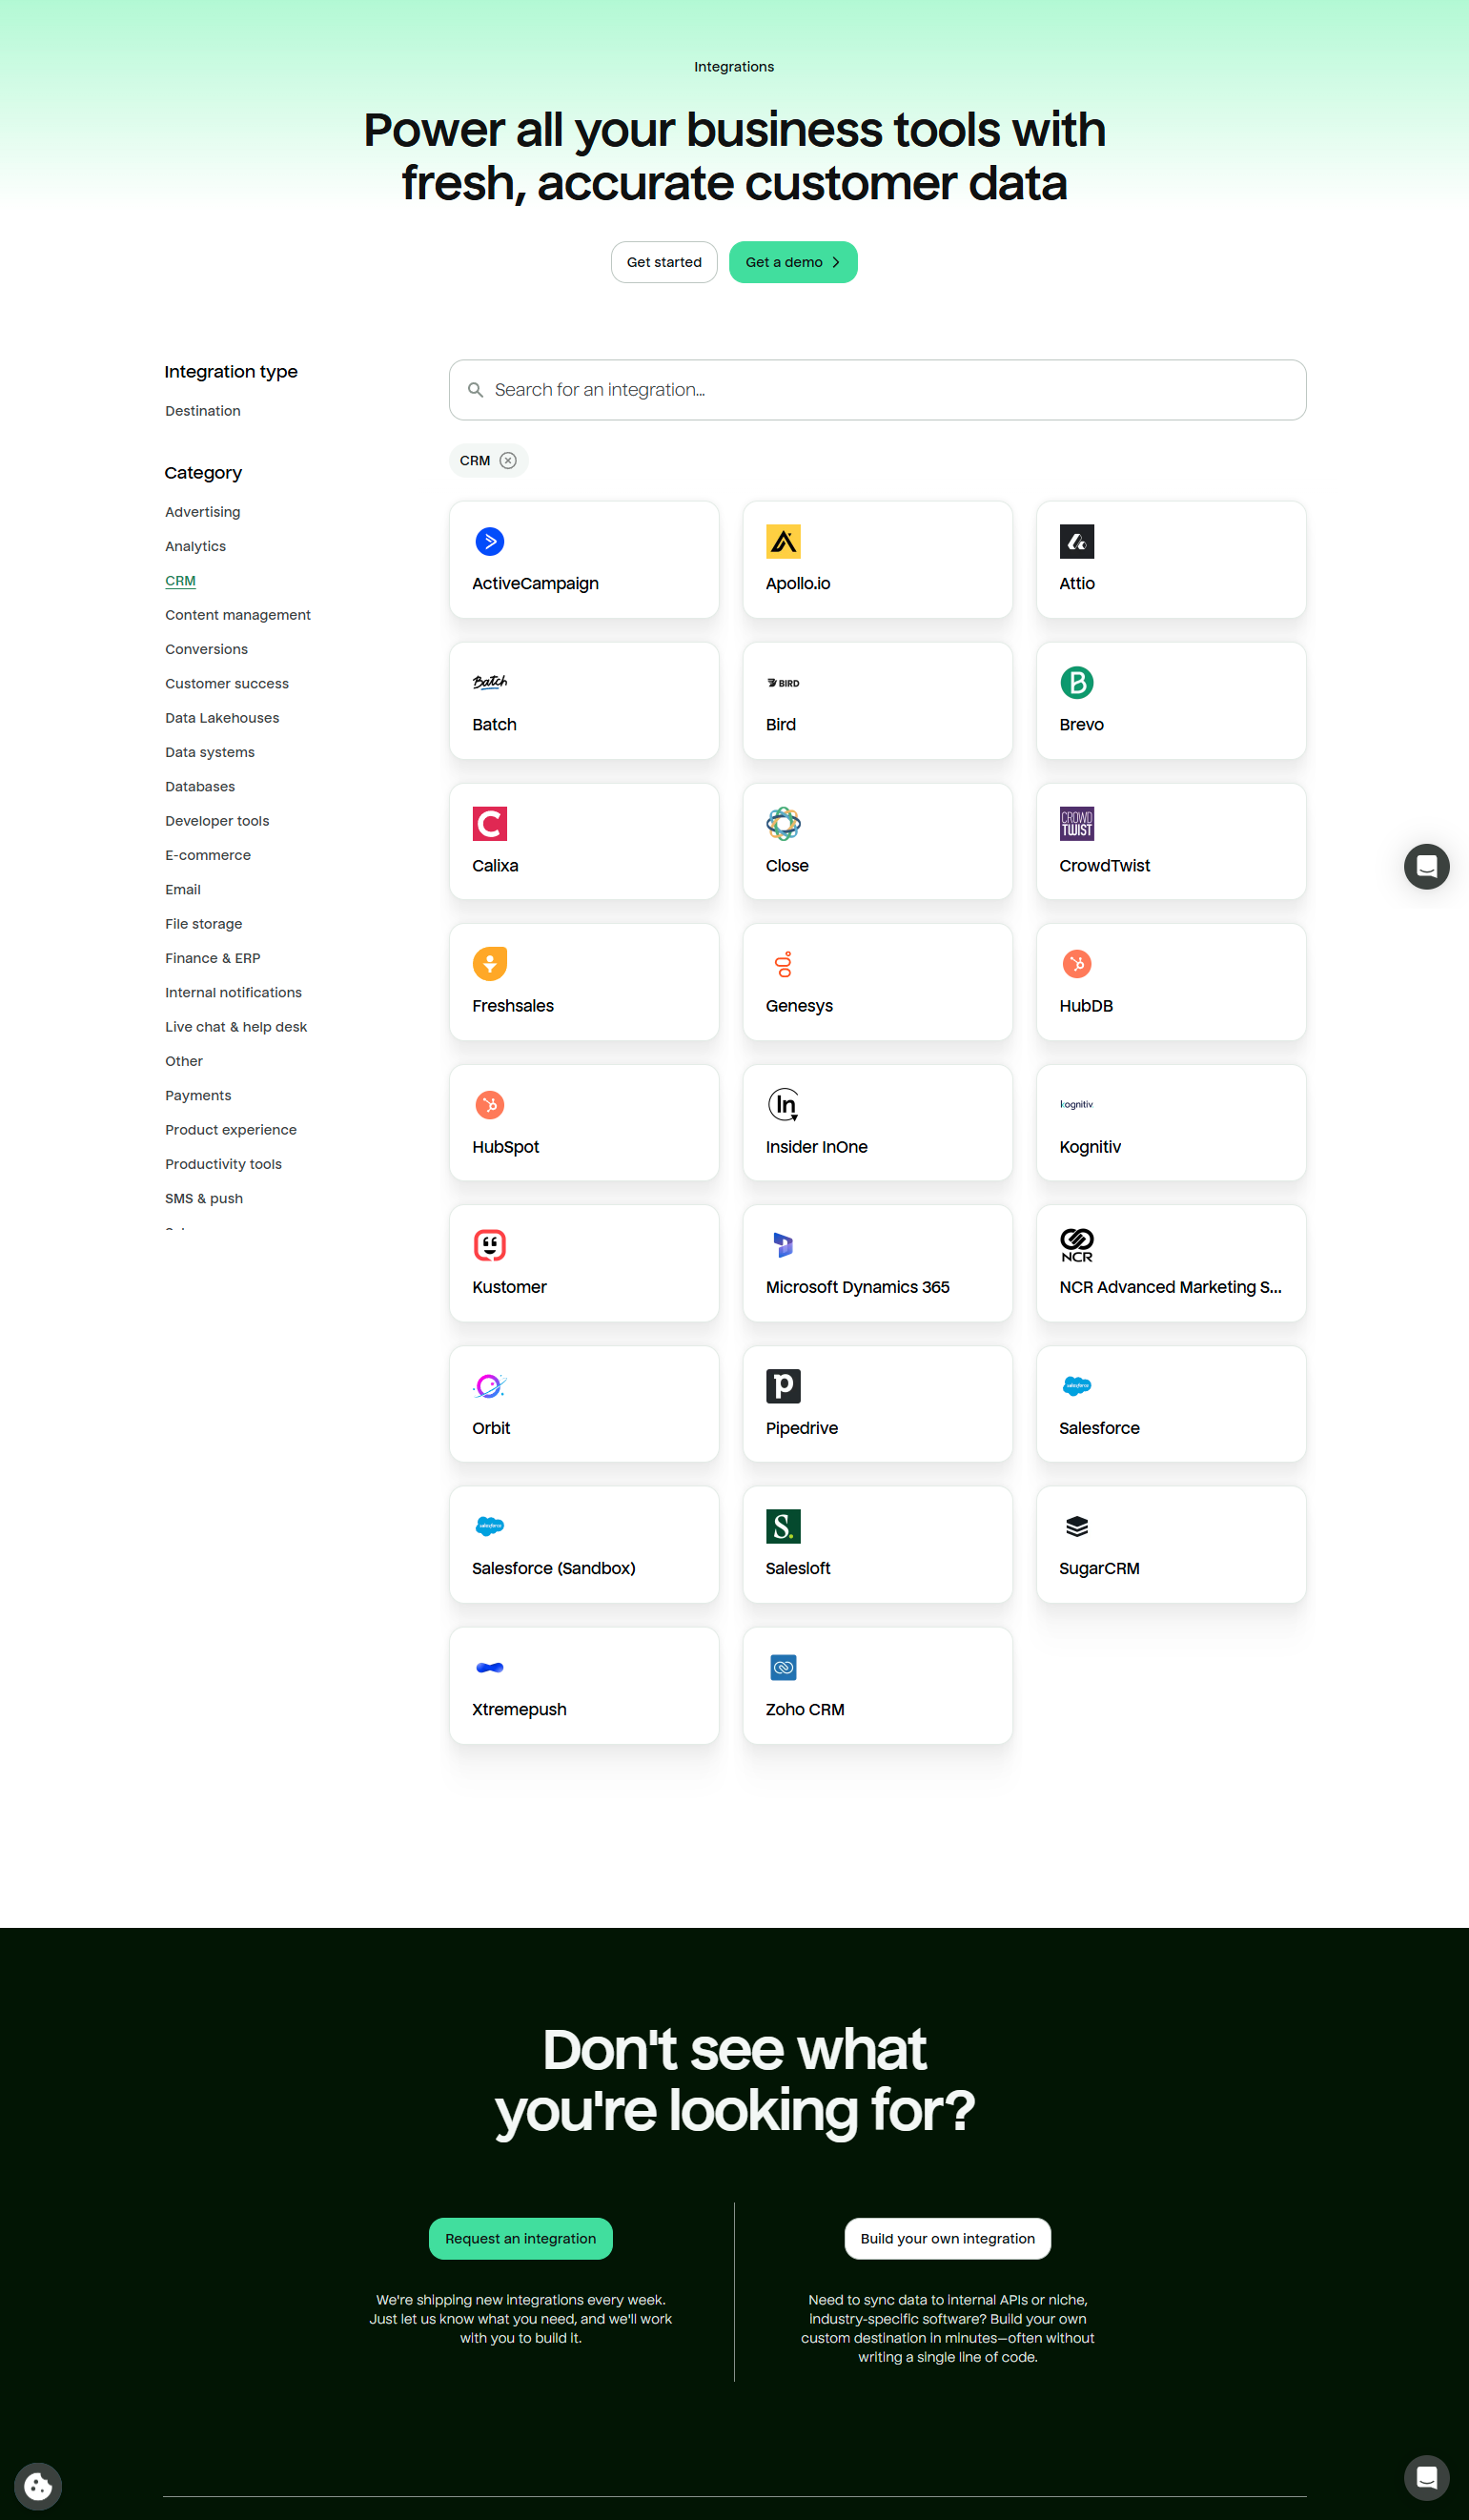1469x2520 pixels.
Task: Select Live chat & help desk category
Action: click(x=236, y=1027)
